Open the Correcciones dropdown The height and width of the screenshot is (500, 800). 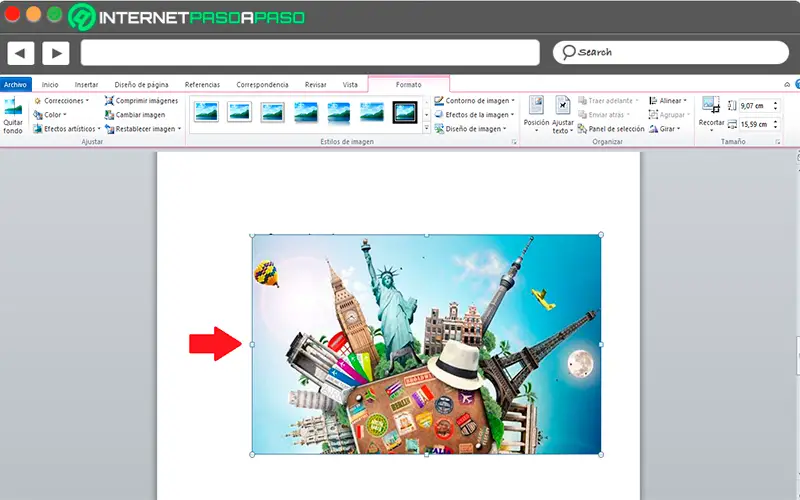[x=61, y=101]
